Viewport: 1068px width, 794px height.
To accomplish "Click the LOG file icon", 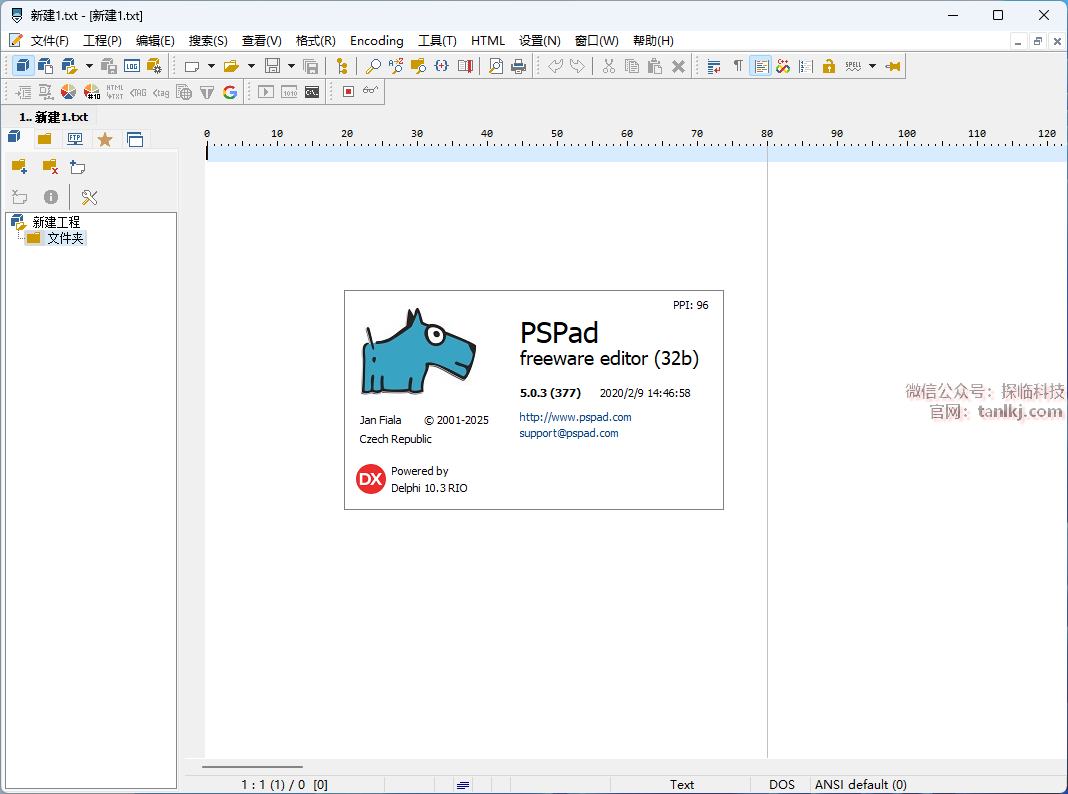I will (132, 66).
